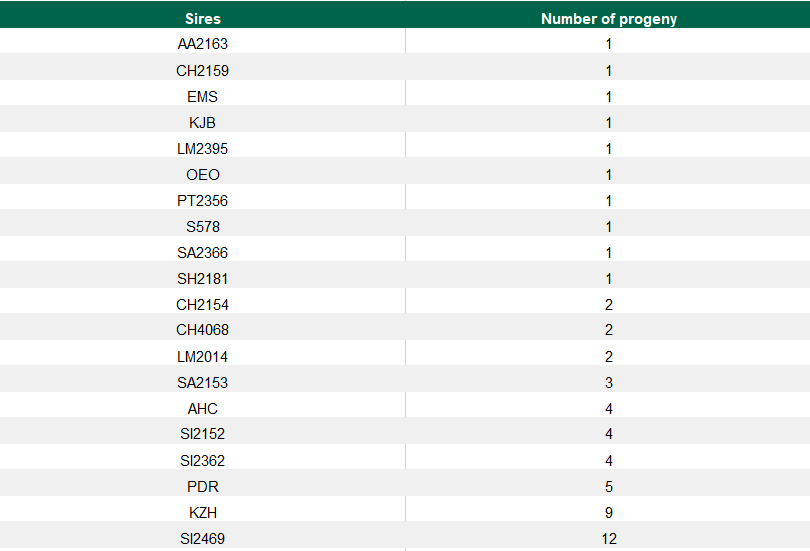Select the KJB sire row name
The image size is (810, 551).
click(x=203, y=123)
